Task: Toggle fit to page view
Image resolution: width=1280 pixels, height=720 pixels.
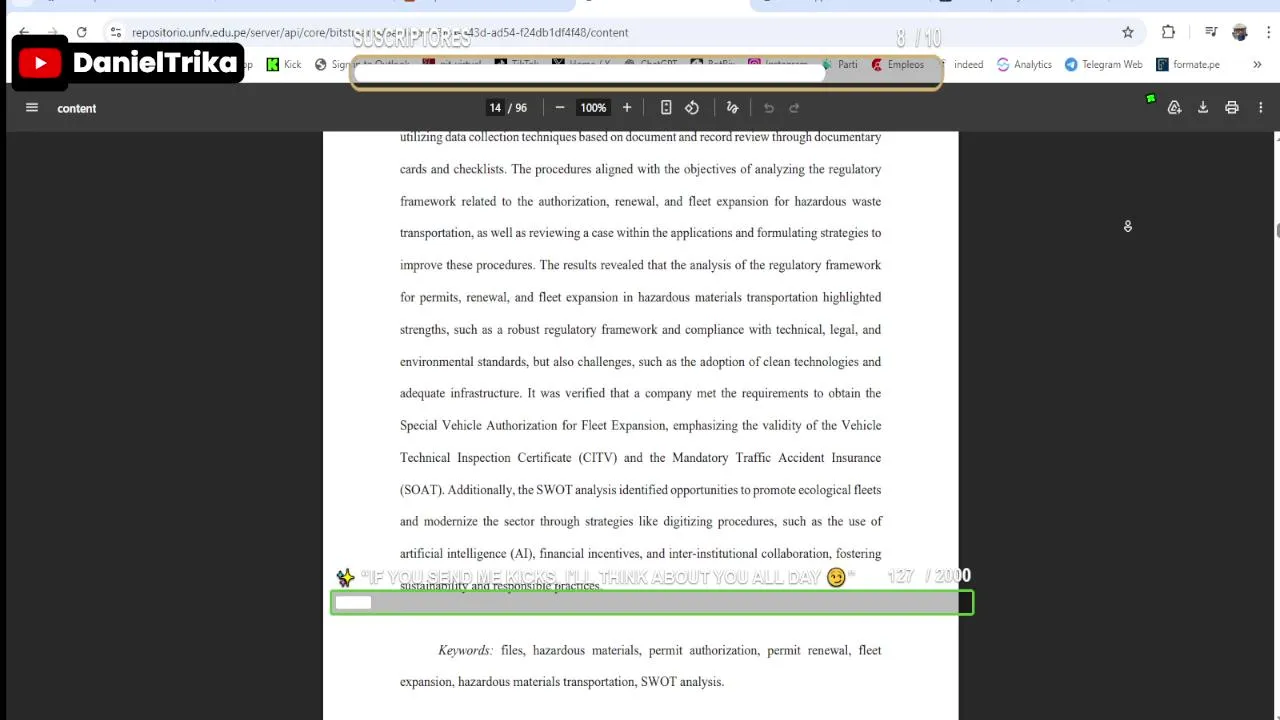Action: pos(666,108)
